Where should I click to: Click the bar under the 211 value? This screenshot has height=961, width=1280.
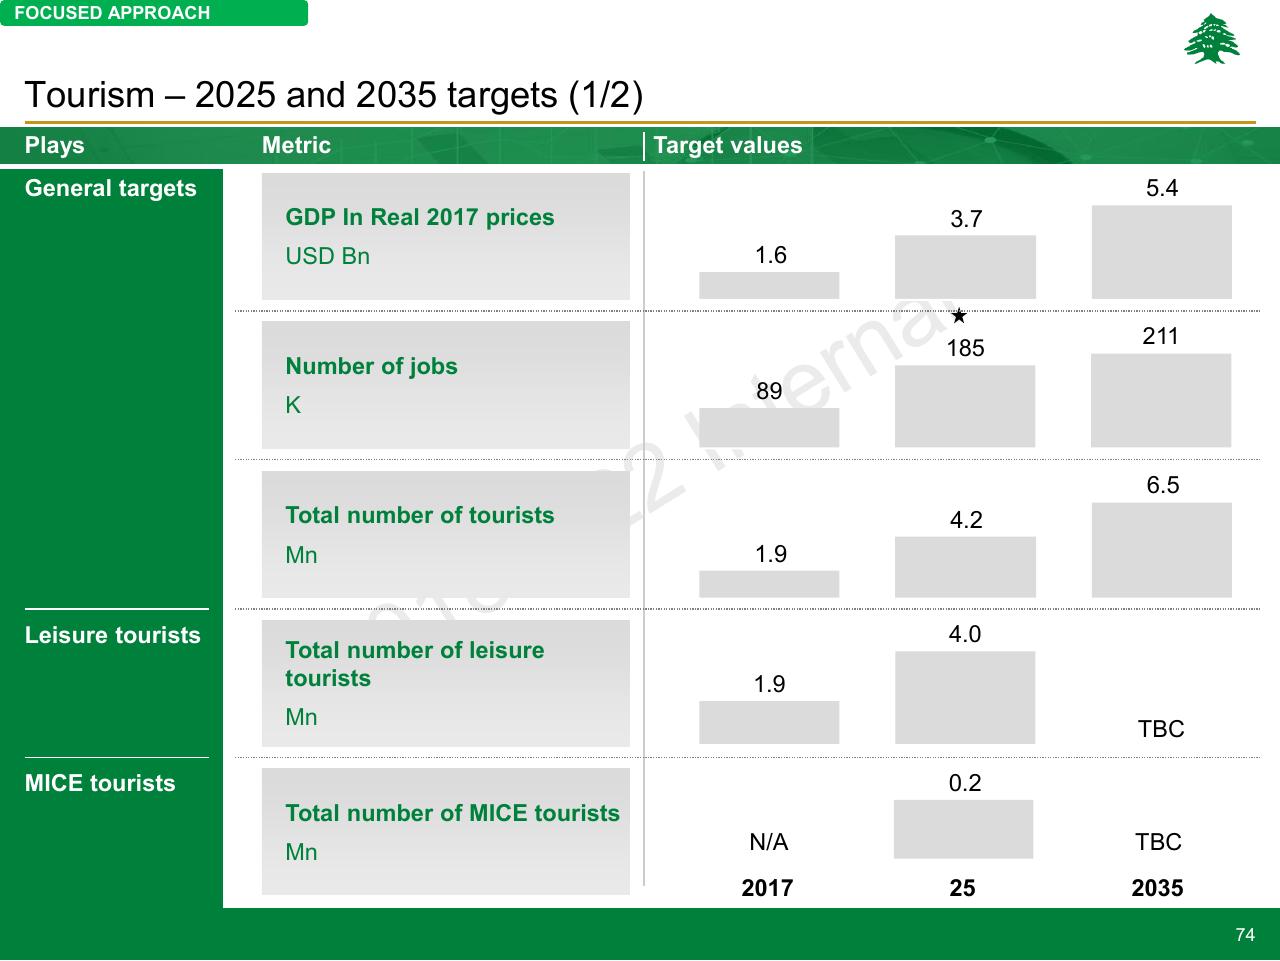click(x=1161, y=400)
